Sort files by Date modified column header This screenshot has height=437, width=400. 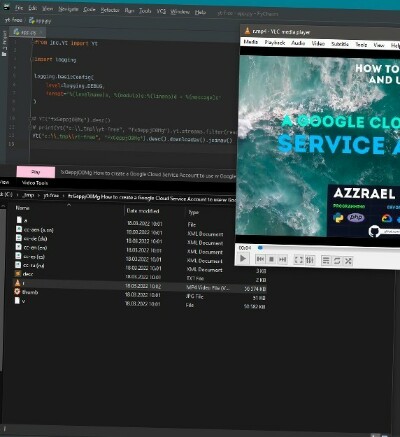(x=143, y=211)
